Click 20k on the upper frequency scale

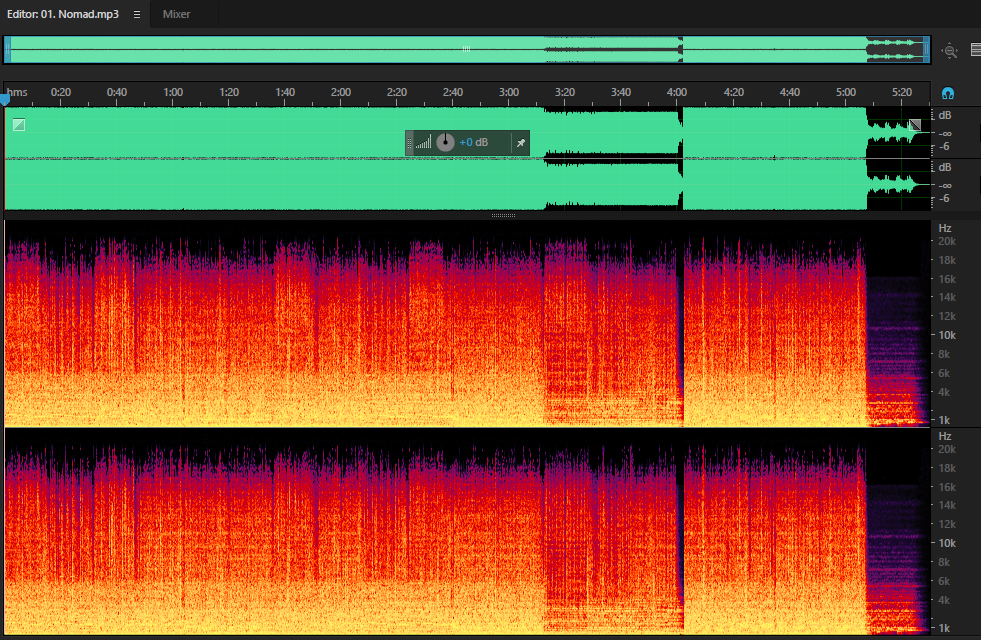click(947, 241)
